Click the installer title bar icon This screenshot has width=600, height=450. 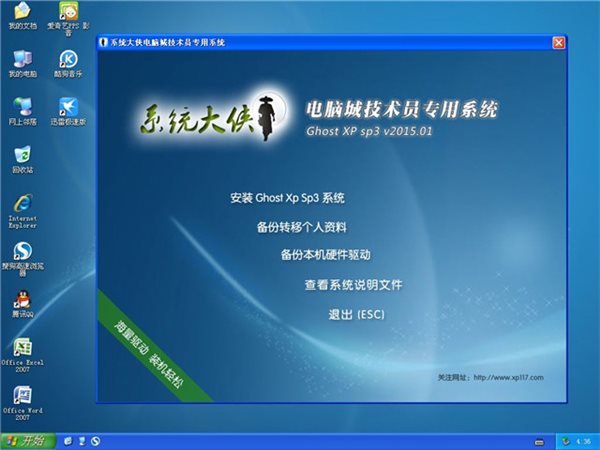point(103,42)
